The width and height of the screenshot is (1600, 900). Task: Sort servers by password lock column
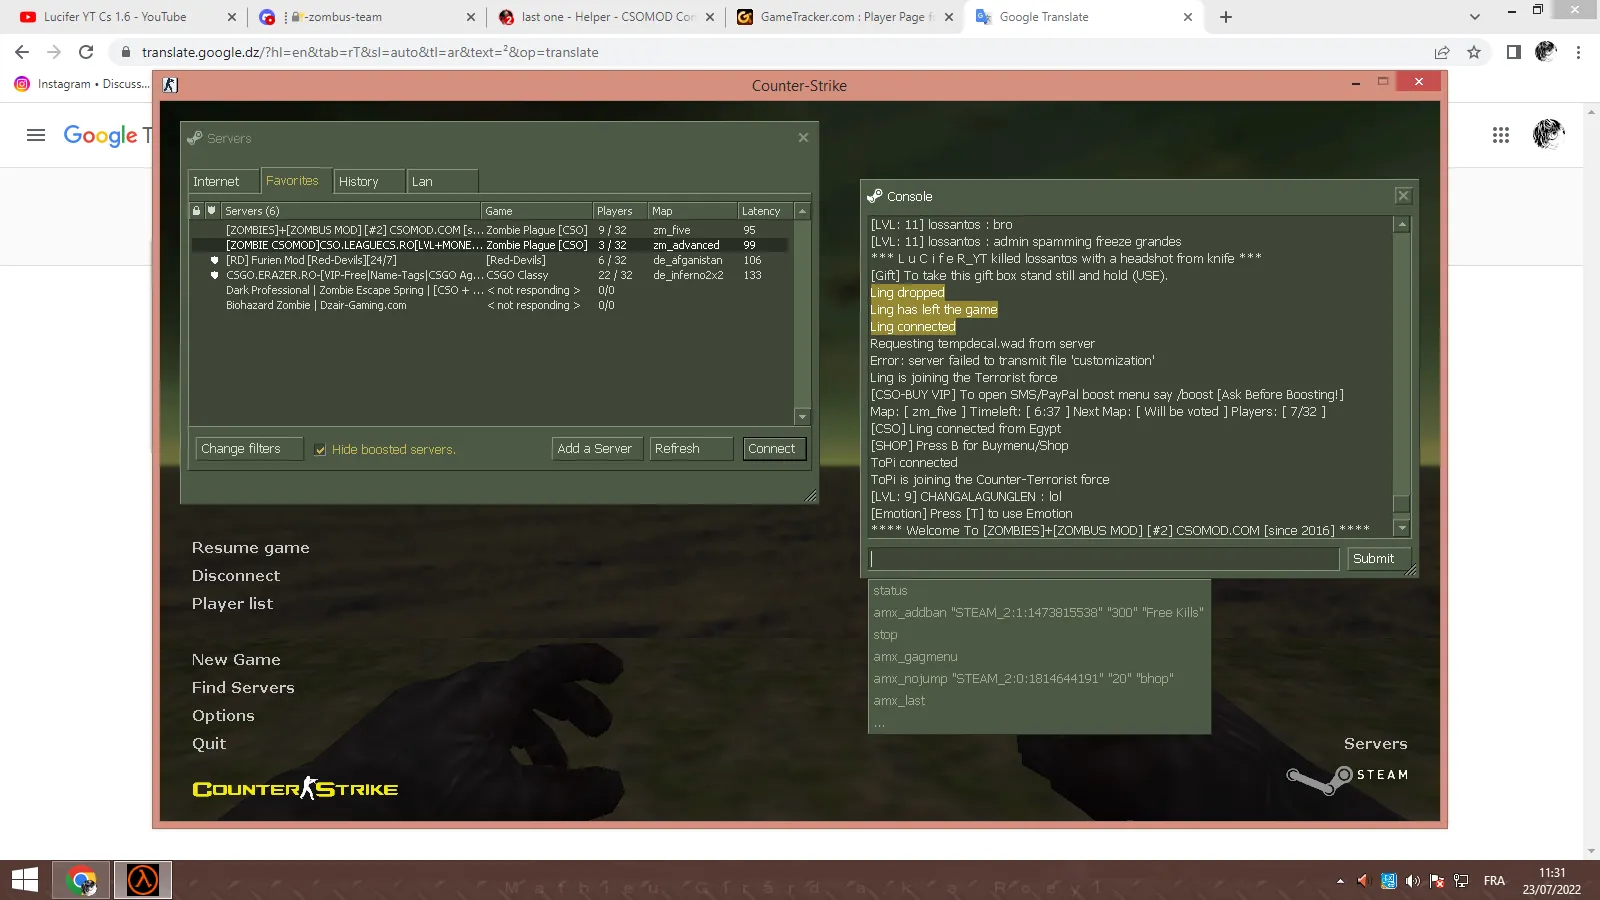point(197,211)
